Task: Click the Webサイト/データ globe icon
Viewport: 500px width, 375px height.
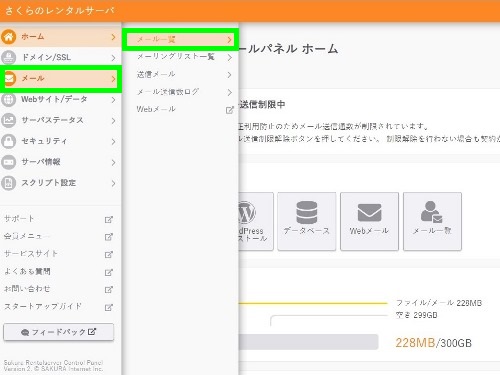Action: click(9, 99)
